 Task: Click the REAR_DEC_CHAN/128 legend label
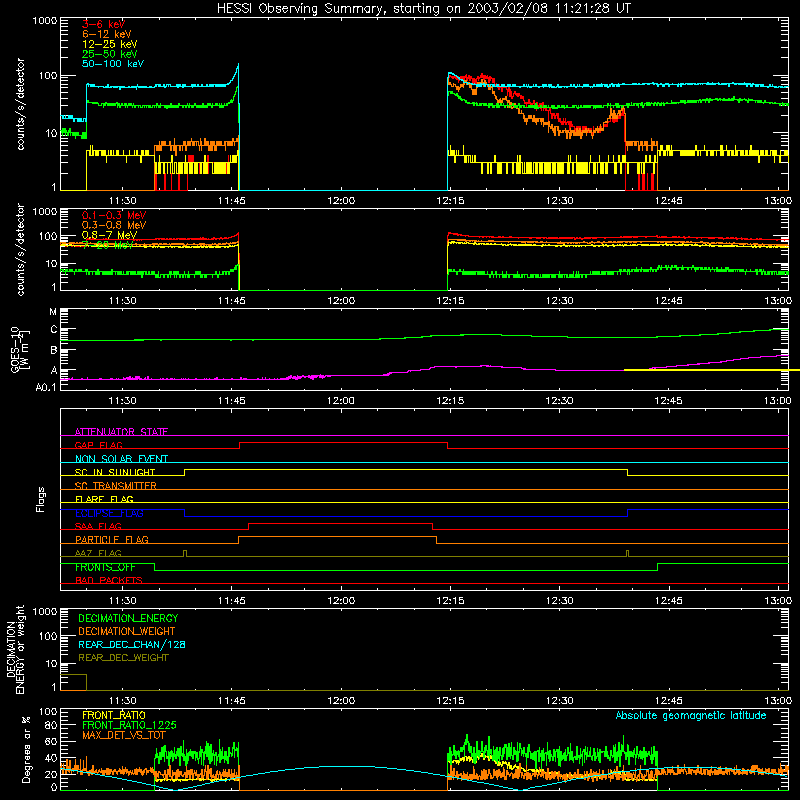[132, 644]
